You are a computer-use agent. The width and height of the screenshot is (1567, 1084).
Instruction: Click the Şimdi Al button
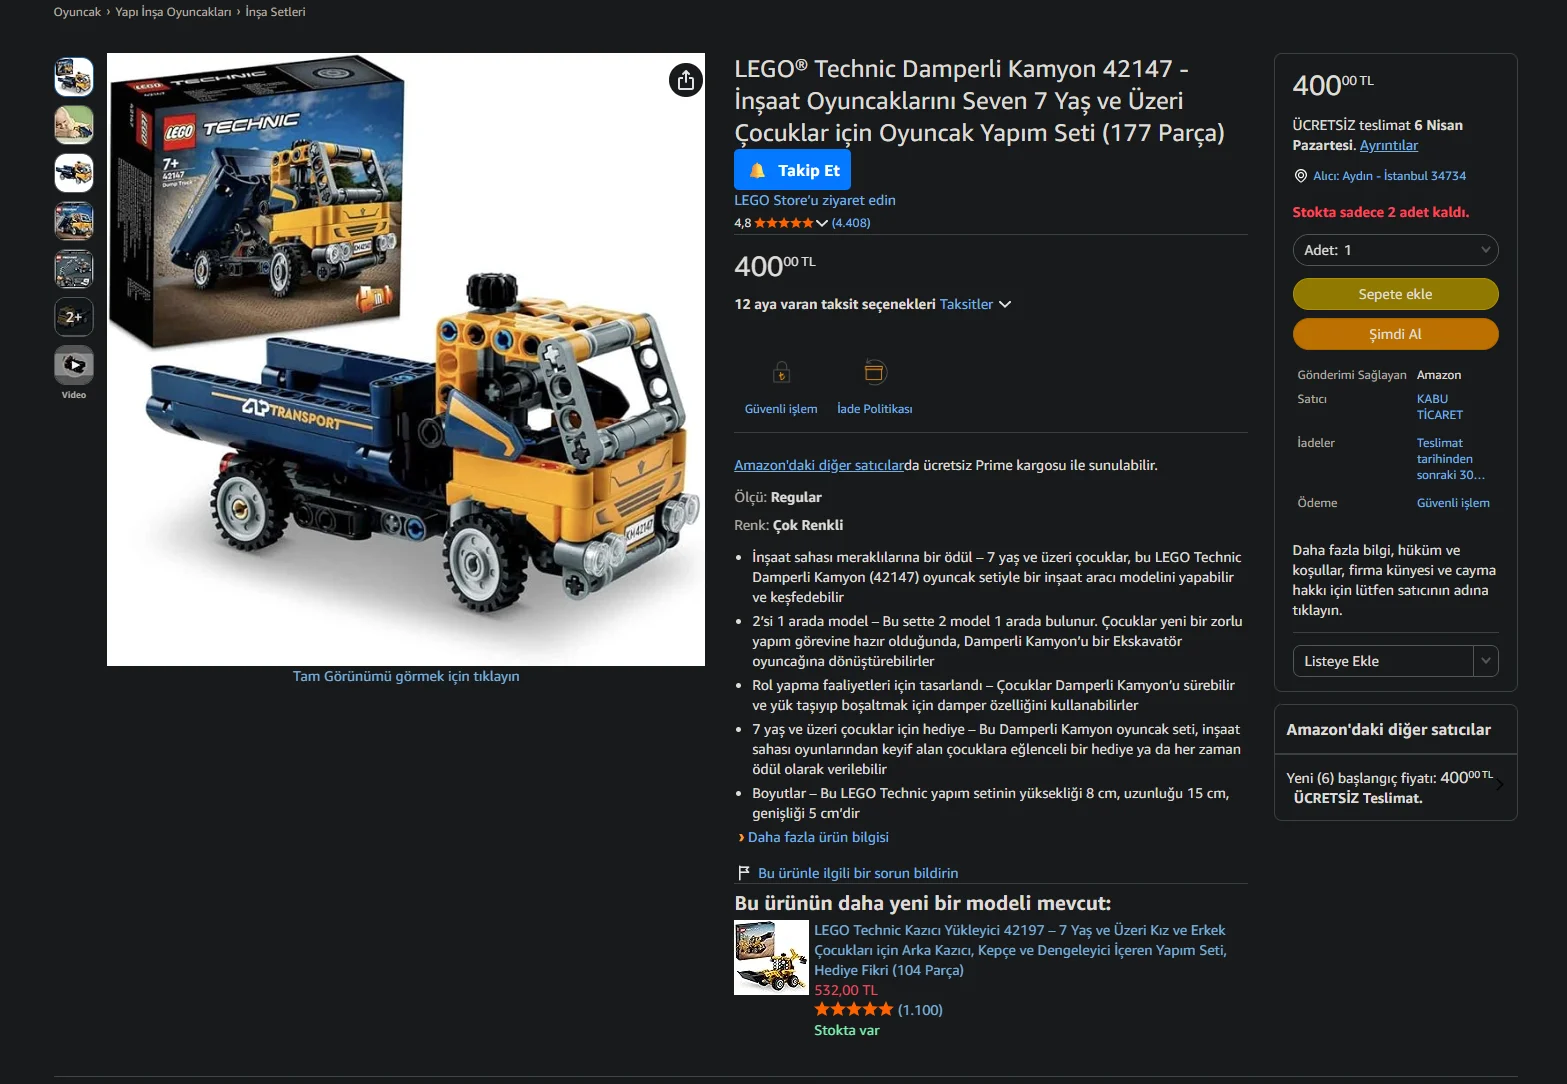(1395, 334)
